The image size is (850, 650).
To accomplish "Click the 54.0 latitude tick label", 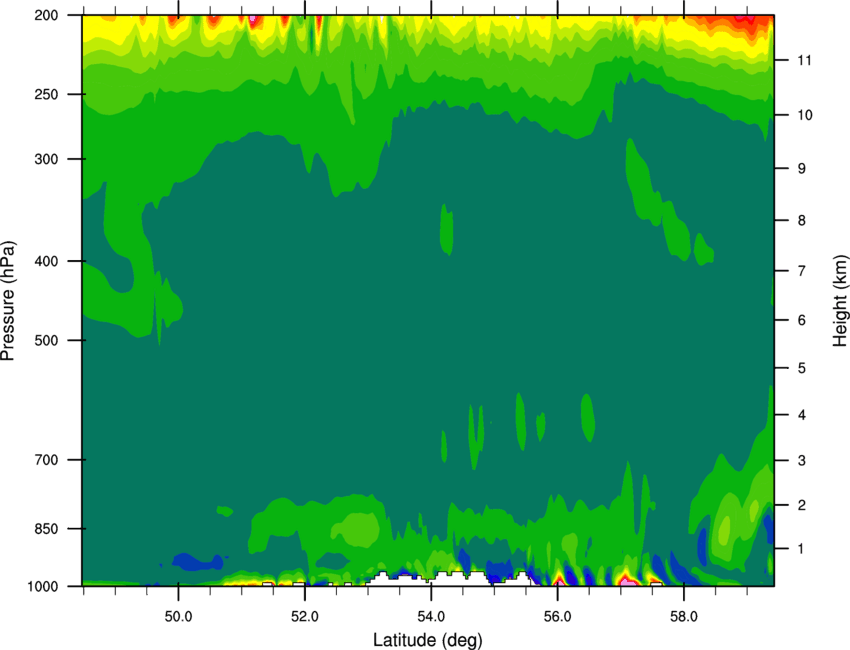I will click(x=432, y=616).
